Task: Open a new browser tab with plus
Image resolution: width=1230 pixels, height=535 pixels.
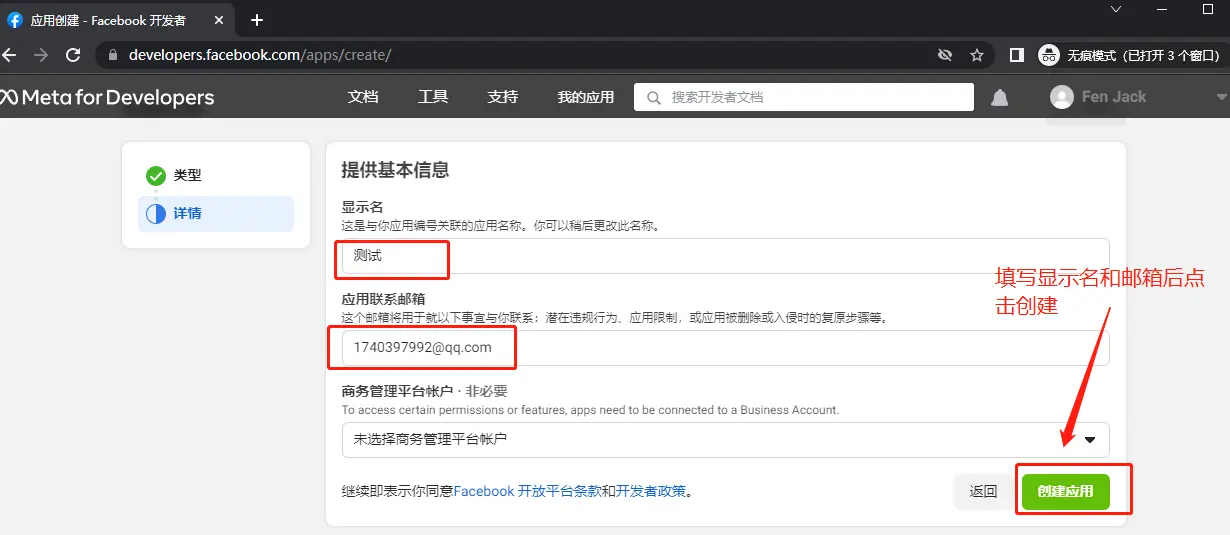Action: (257, 20)
